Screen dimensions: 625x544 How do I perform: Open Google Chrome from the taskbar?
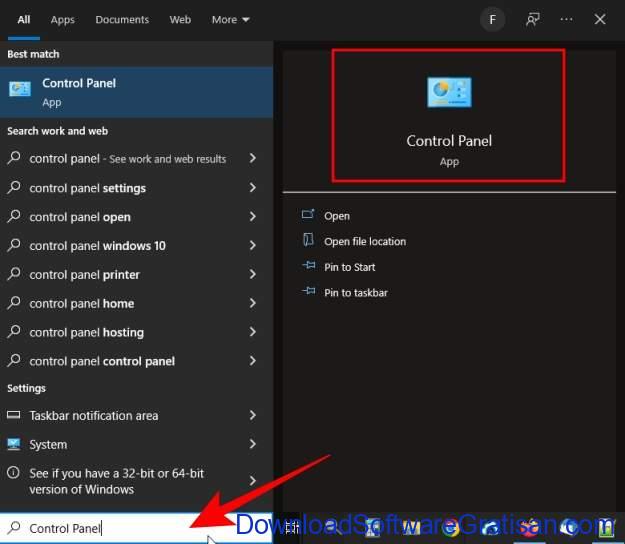[x=451, y=527]
